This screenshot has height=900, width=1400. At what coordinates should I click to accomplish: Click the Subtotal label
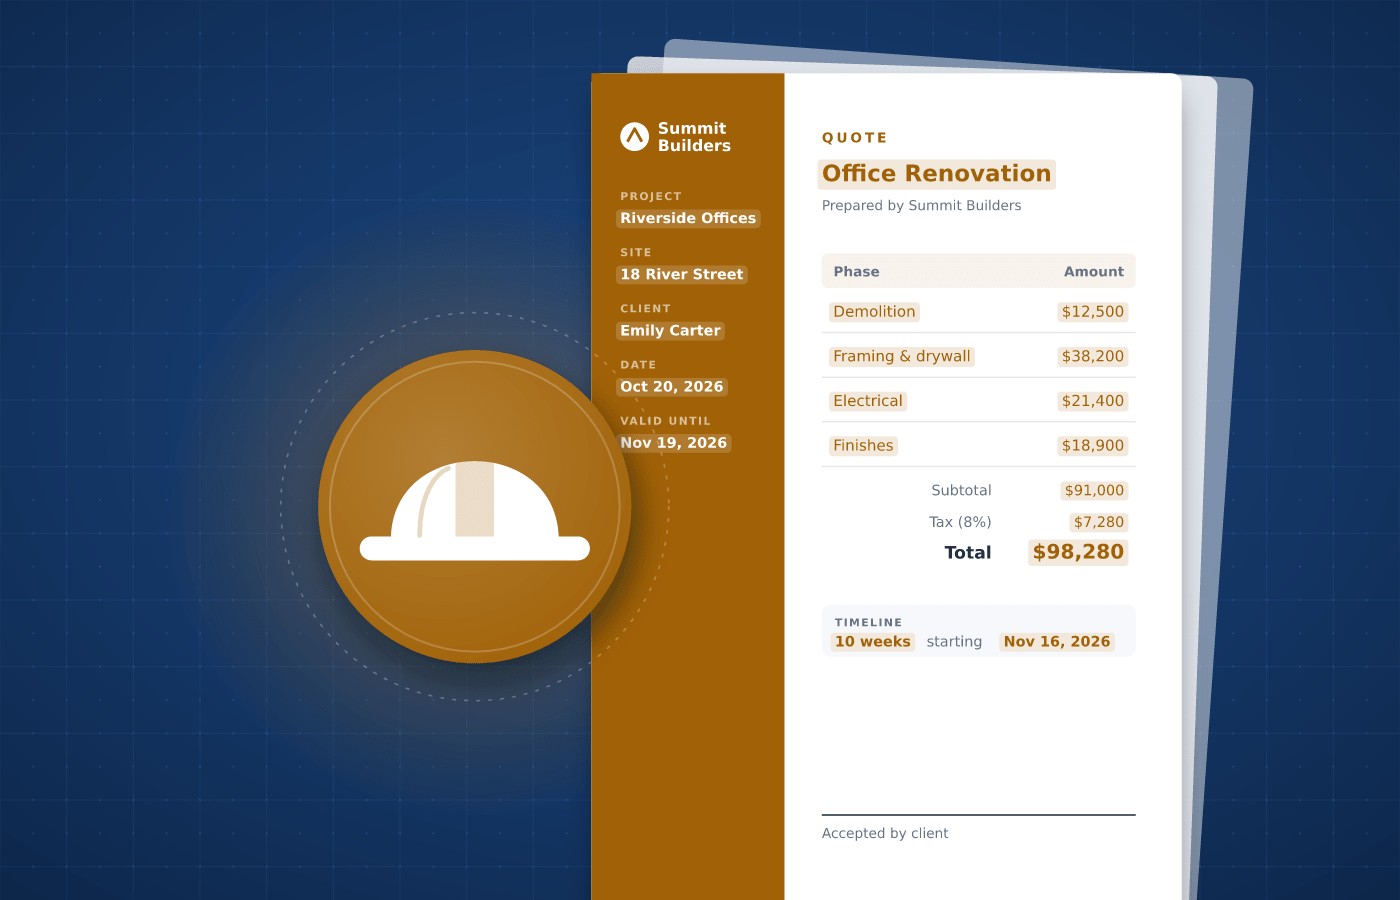tap(961, 490)
